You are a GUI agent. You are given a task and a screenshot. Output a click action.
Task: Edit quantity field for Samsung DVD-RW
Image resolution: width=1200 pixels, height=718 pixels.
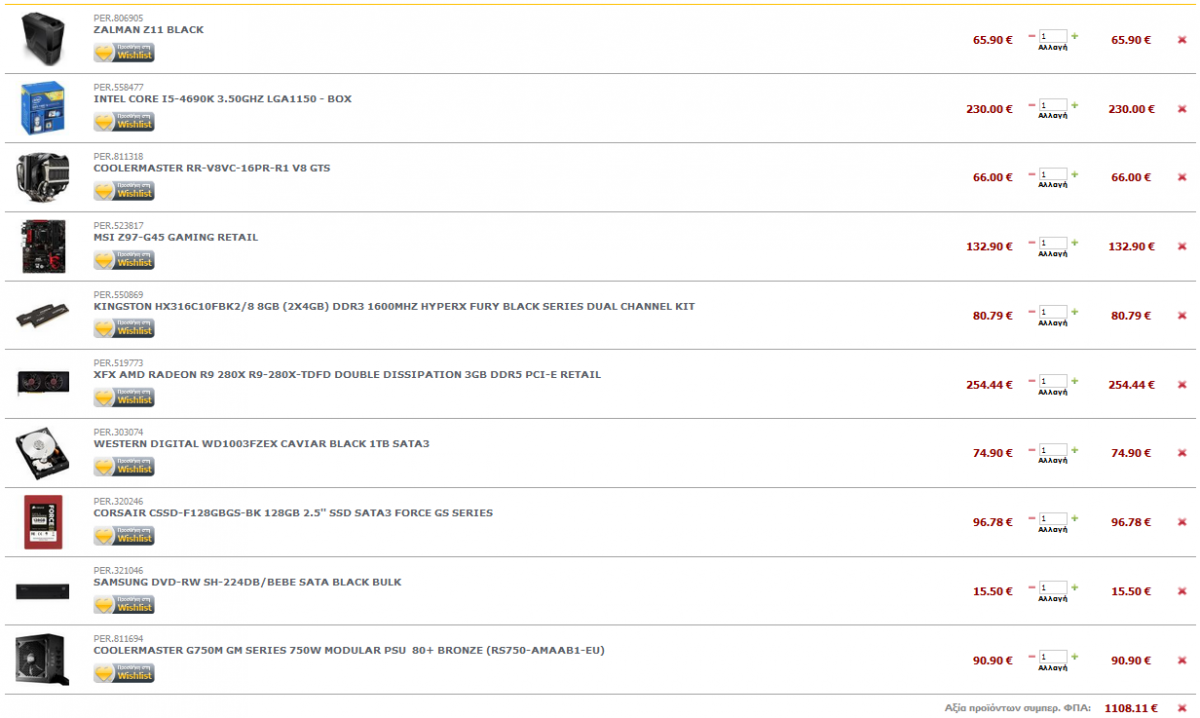click(x=1053, y=587)
